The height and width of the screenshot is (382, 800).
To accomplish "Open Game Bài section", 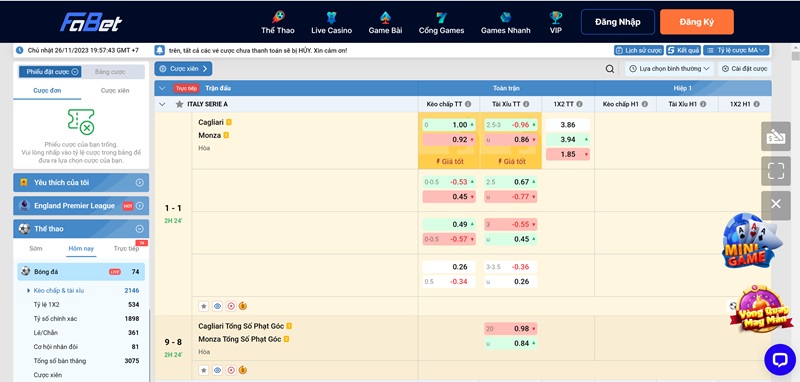I will [385, 22].
